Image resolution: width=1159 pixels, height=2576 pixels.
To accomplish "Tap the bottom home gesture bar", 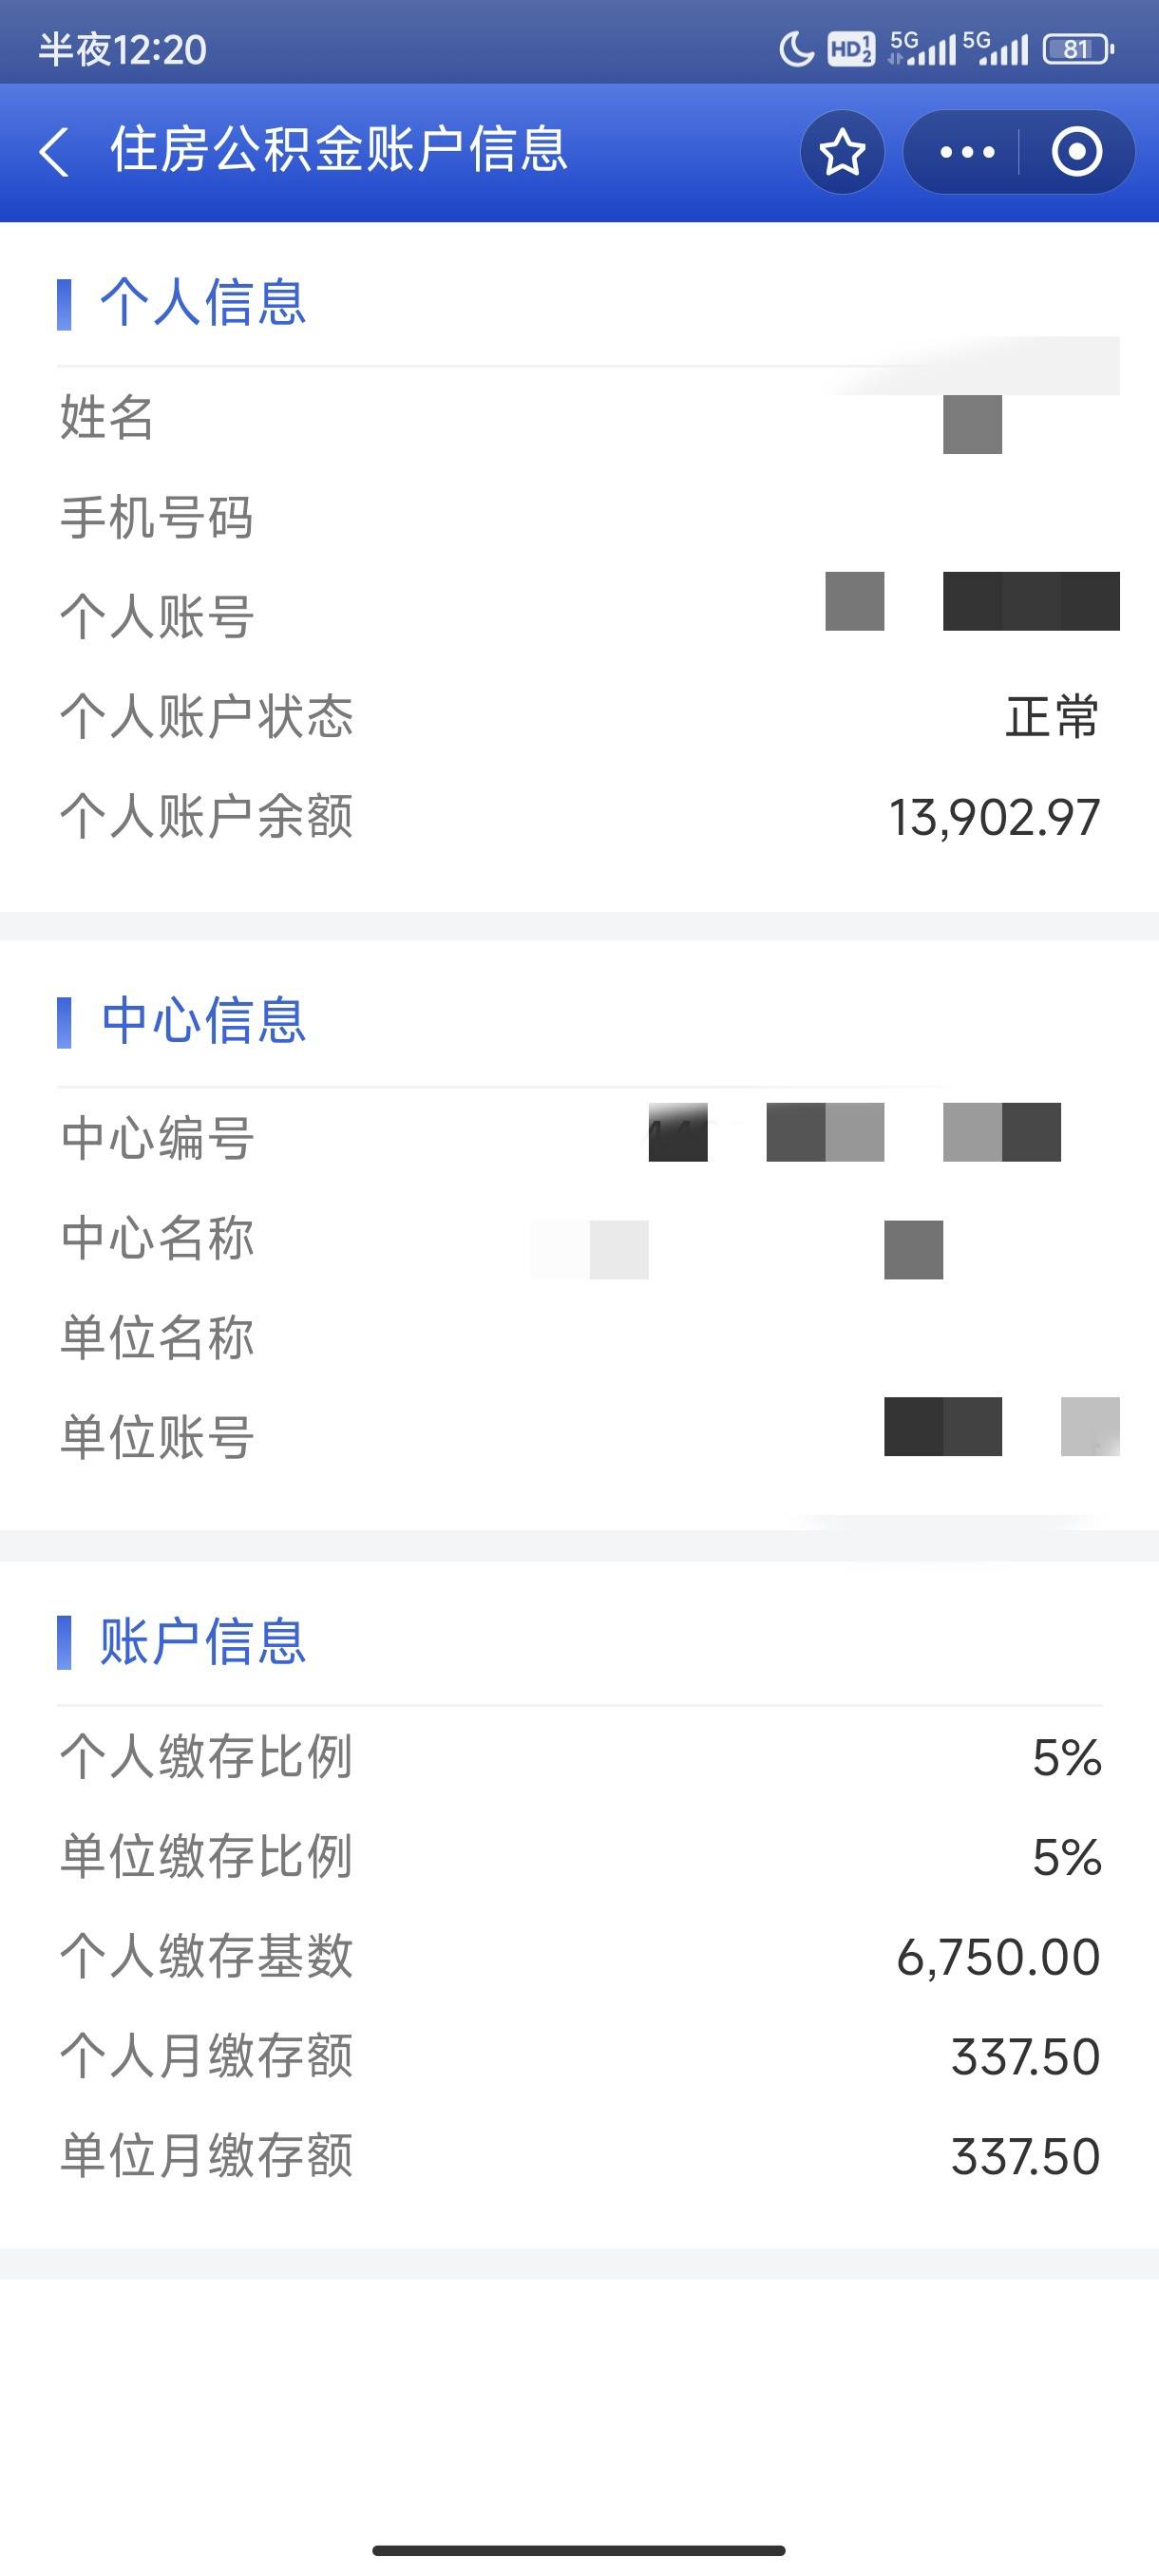I will point(579,2550).
